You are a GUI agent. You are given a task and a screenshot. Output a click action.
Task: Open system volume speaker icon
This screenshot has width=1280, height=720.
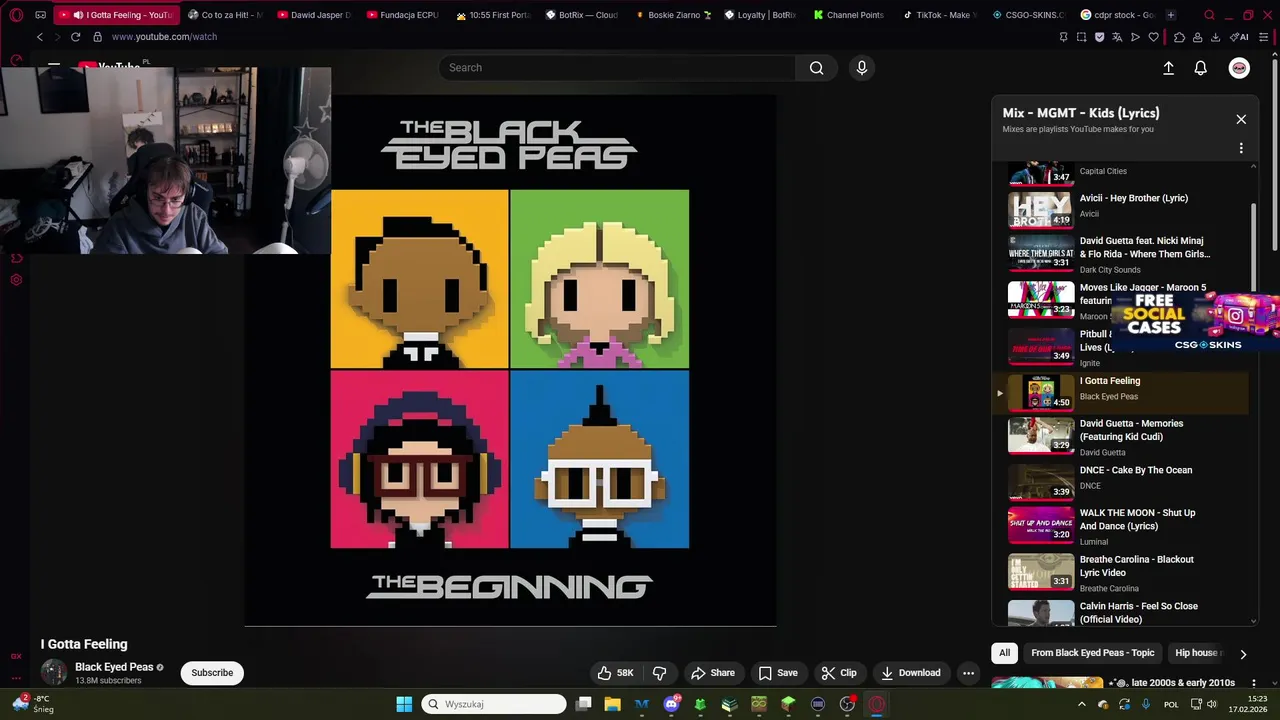[1212, 704]
